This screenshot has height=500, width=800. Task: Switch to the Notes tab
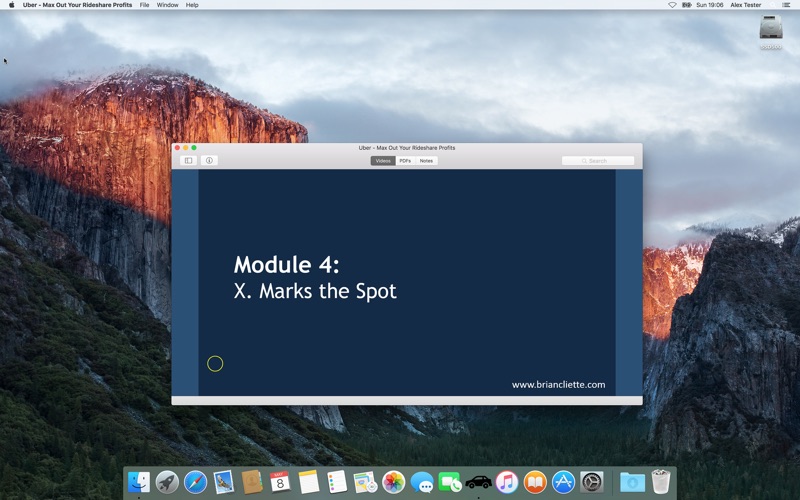click(x=426, y=161)
